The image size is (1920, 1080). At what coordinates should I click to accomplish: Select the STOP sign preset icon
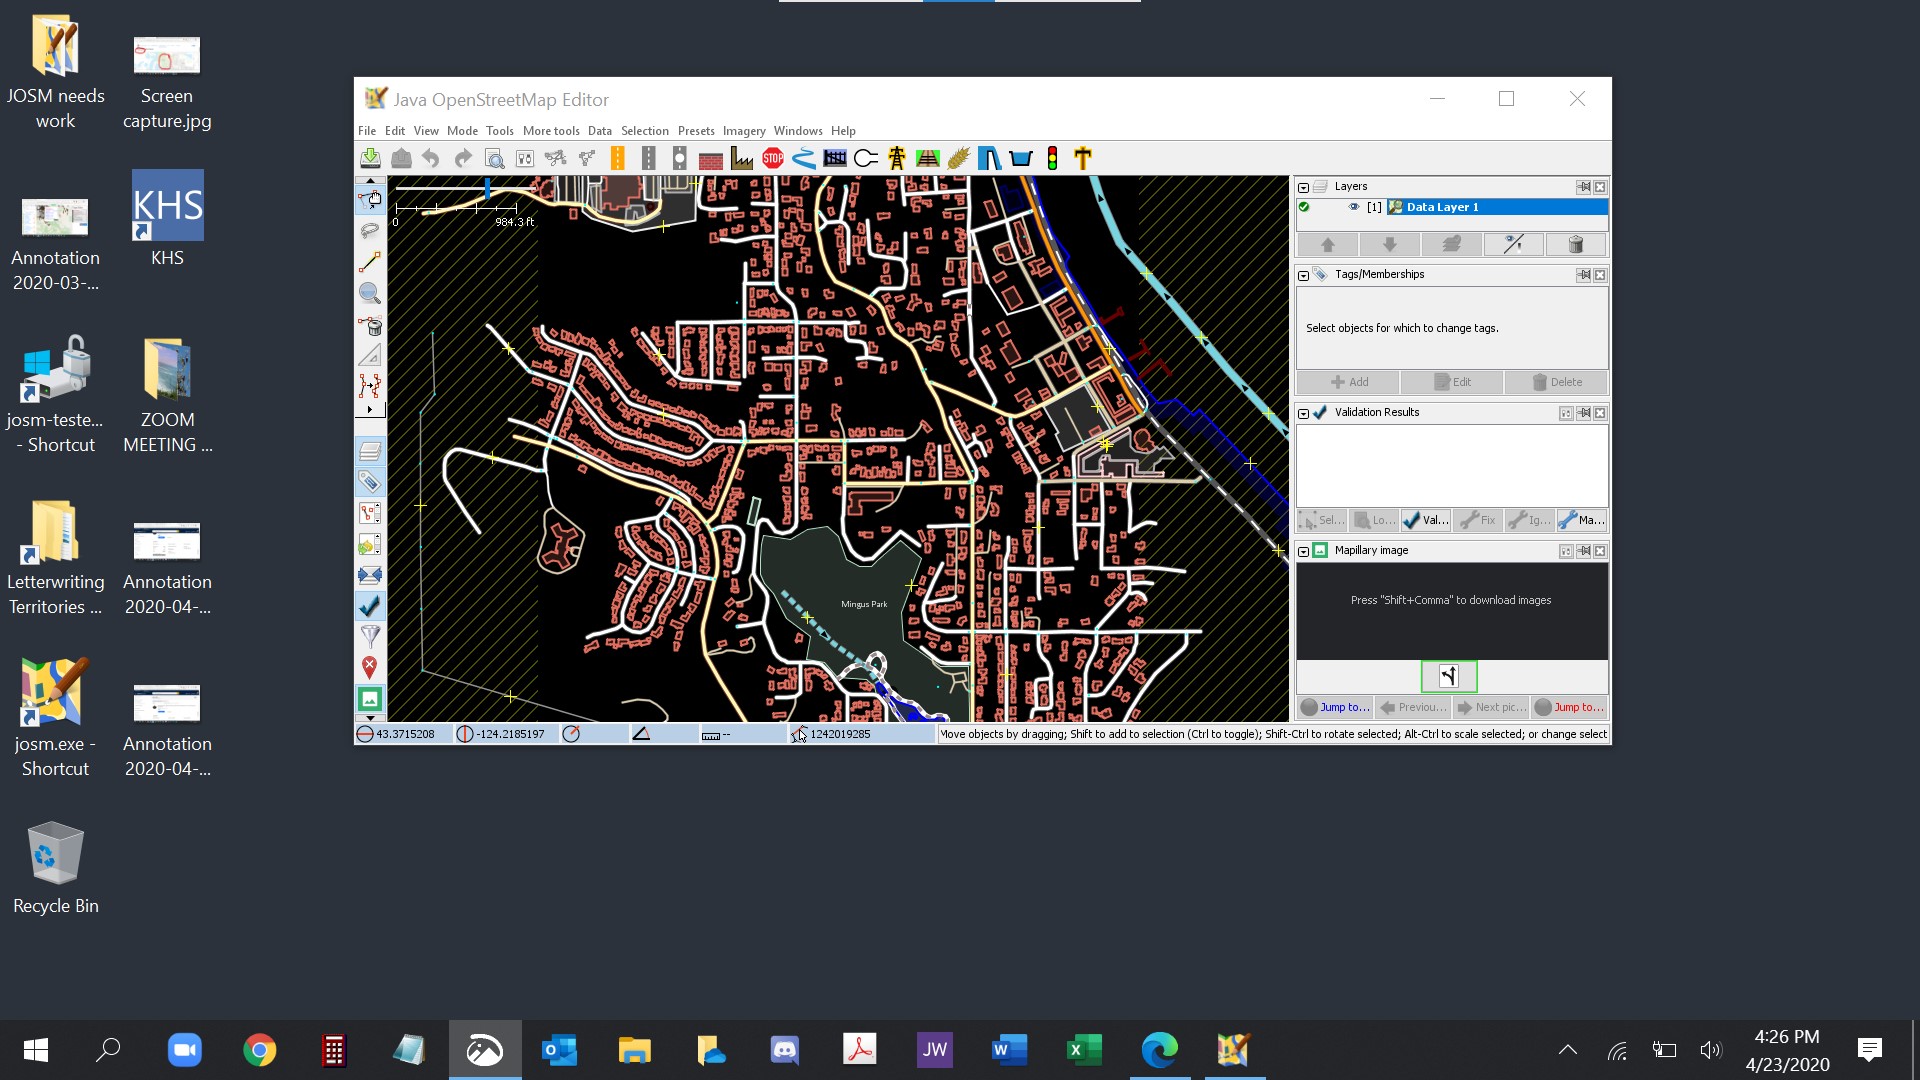pos(773,158)
